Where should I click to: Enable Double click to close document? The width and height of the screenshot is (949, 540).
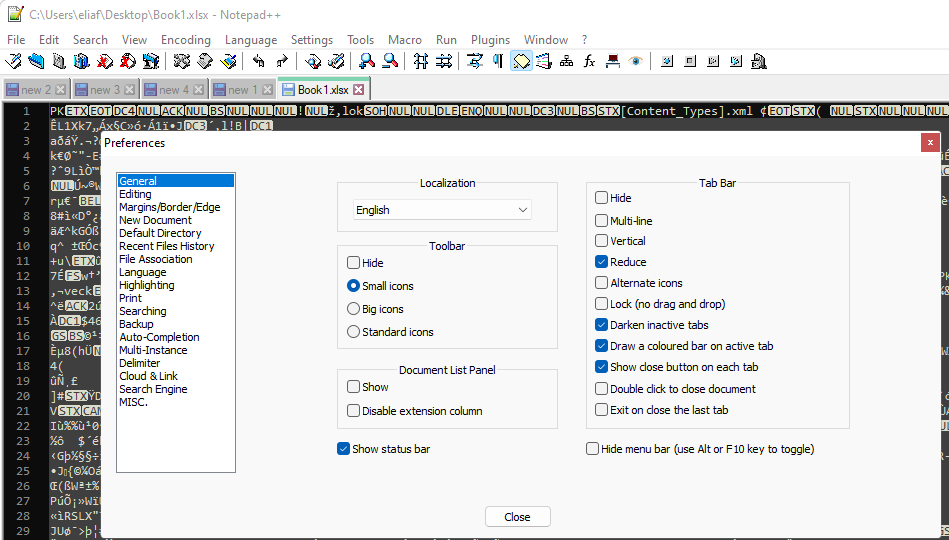601,389
